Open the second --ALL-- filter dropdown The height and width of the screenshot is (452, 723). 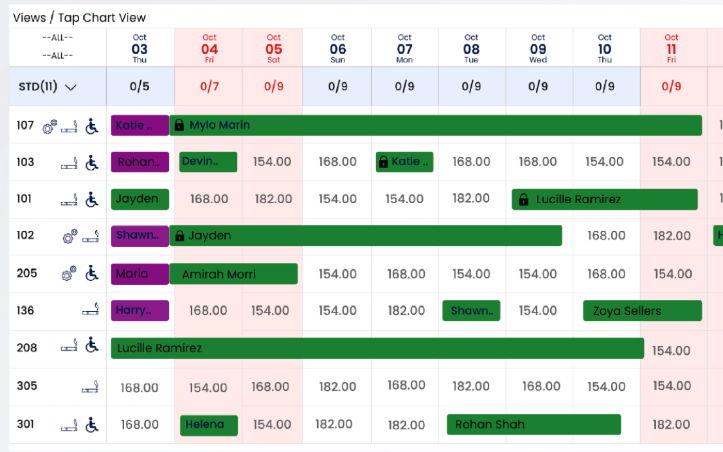(58, 56)
